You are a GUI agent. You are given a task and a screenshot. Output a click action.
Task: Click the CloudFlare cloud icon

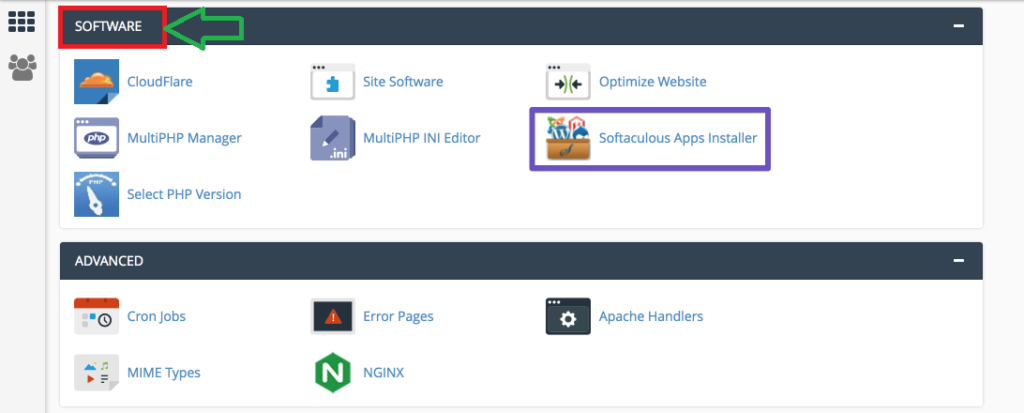tap(96, 82)
